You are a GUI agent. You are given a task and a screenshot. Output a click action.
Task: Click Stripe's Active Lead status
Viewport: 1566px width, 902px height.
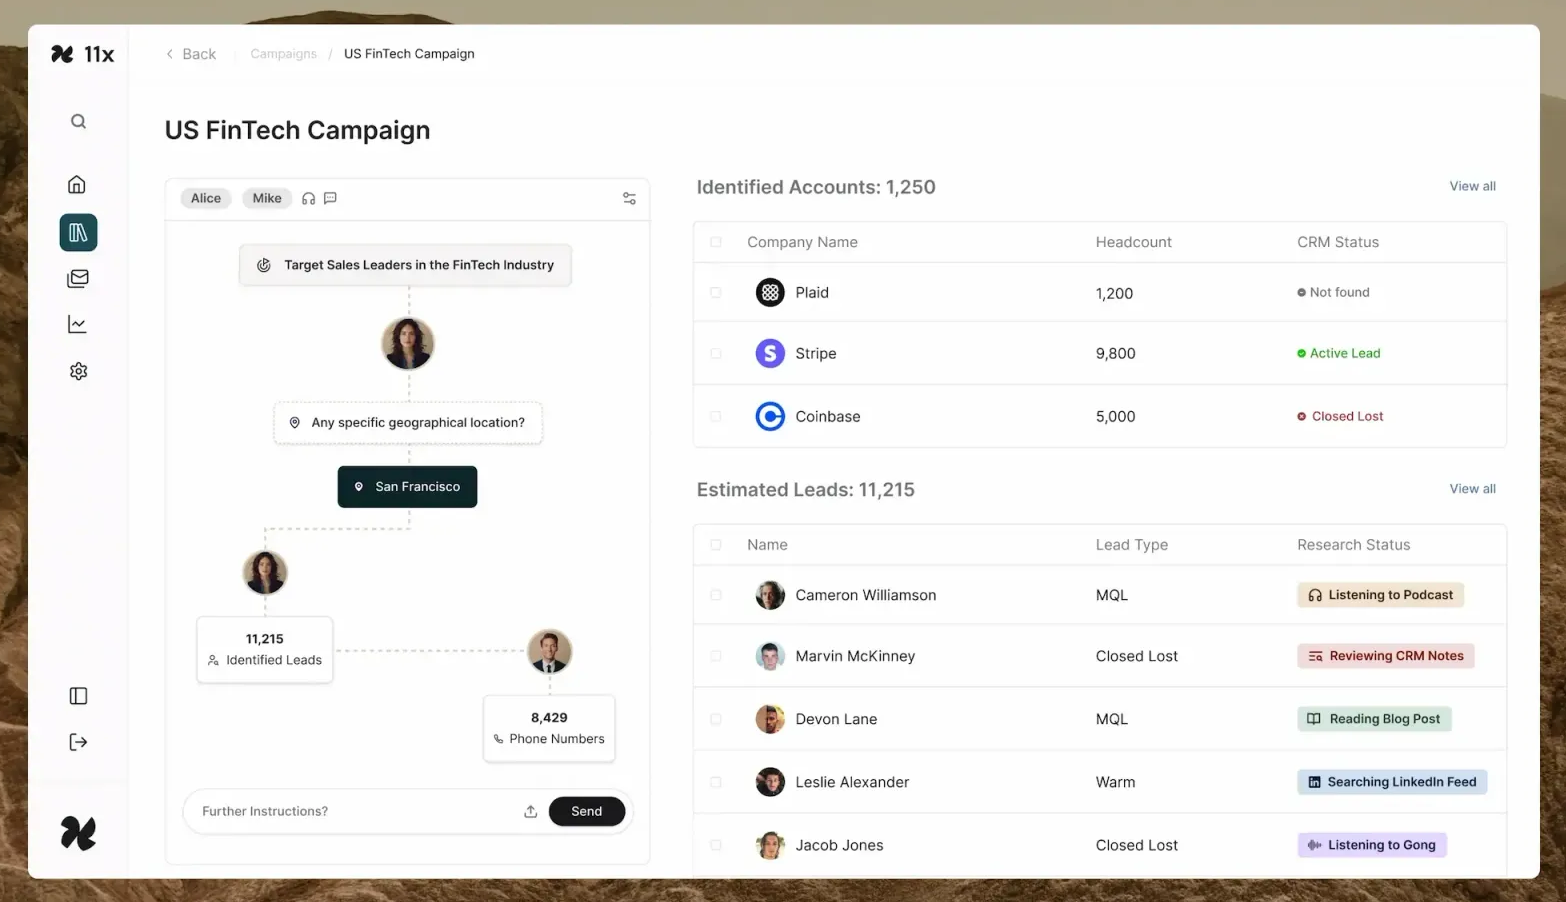tap(1338, 353)
